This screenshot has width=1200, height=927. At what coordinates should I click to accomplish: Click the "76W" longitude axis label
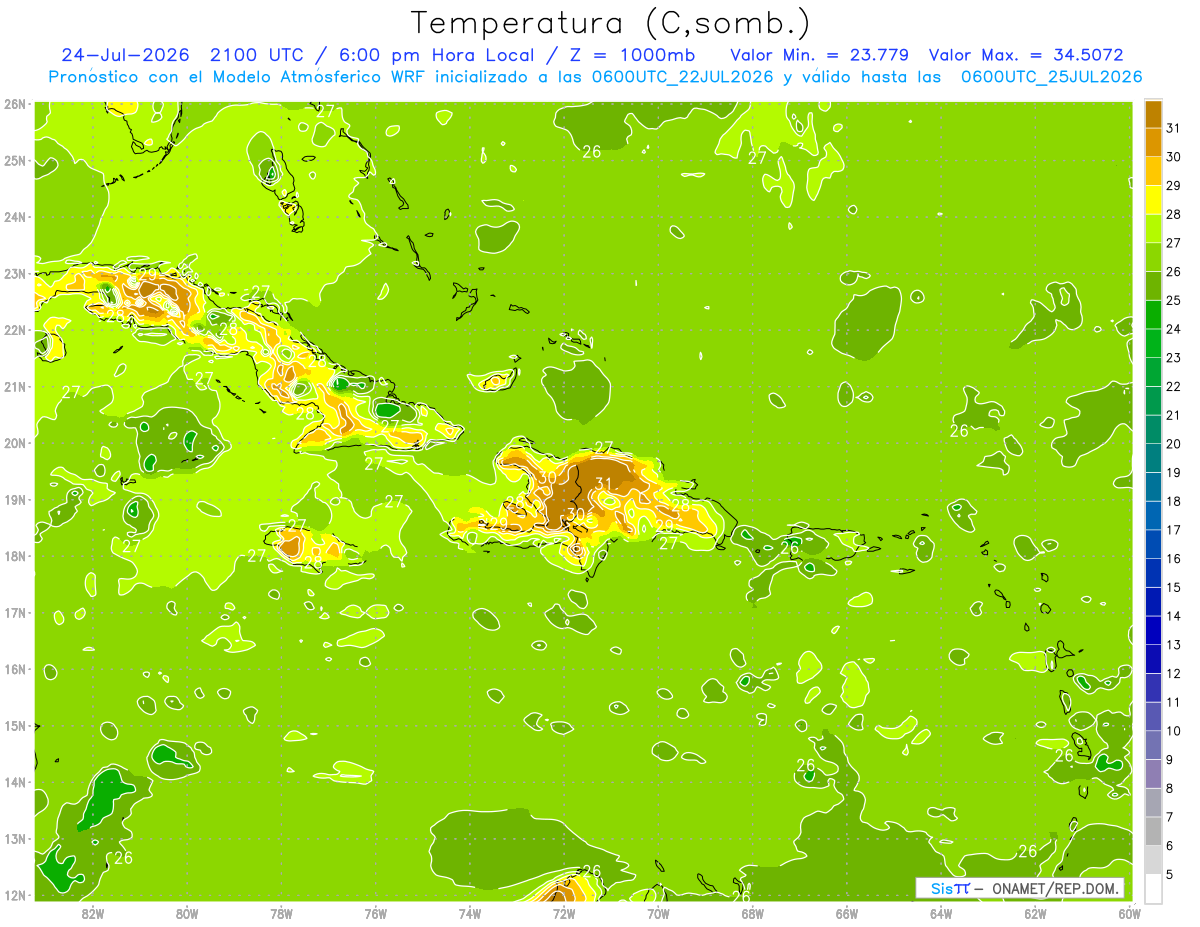tap(375, 912)
